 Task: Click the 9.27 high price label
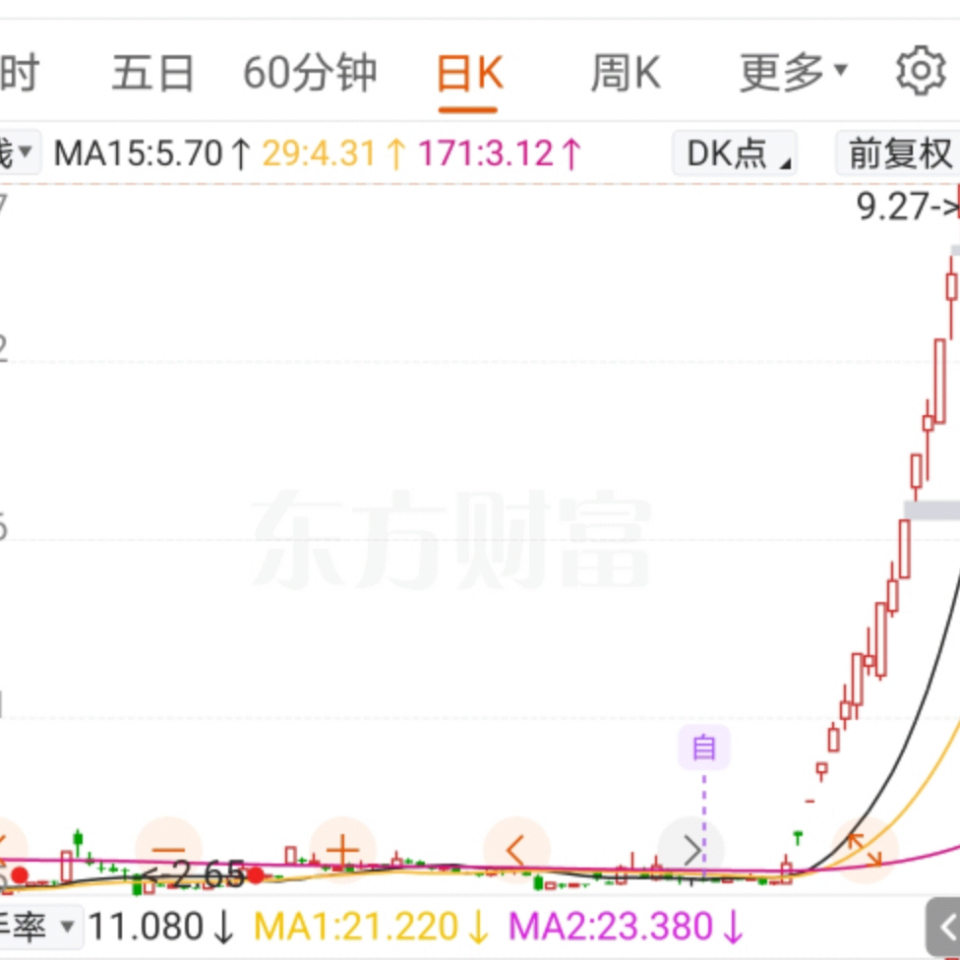907,207
